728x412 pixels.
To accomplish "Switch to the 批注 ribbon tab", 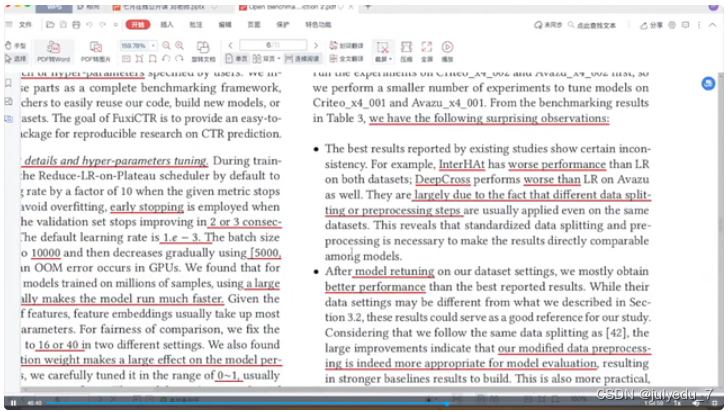I will click(x=195, y=25).
